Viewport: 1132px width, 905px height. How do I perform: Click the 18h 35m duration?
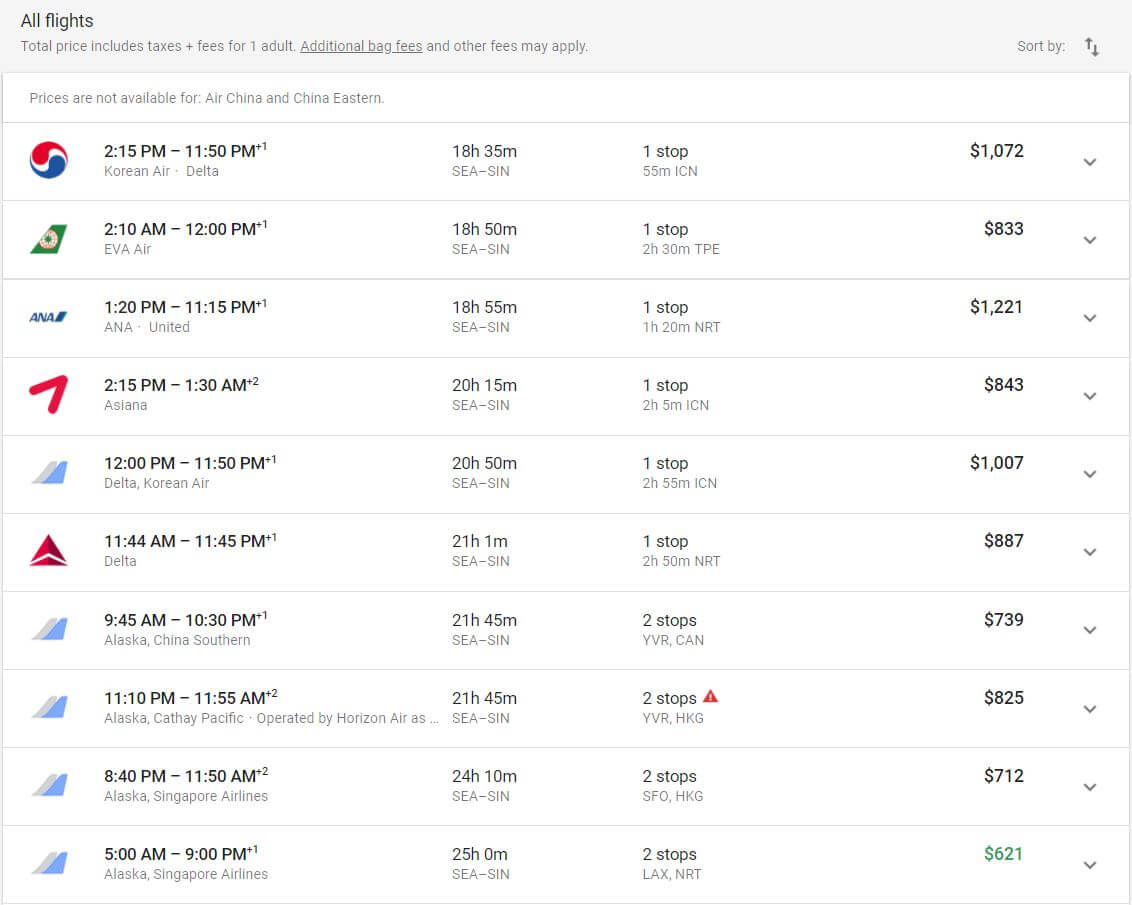[484, 151]
